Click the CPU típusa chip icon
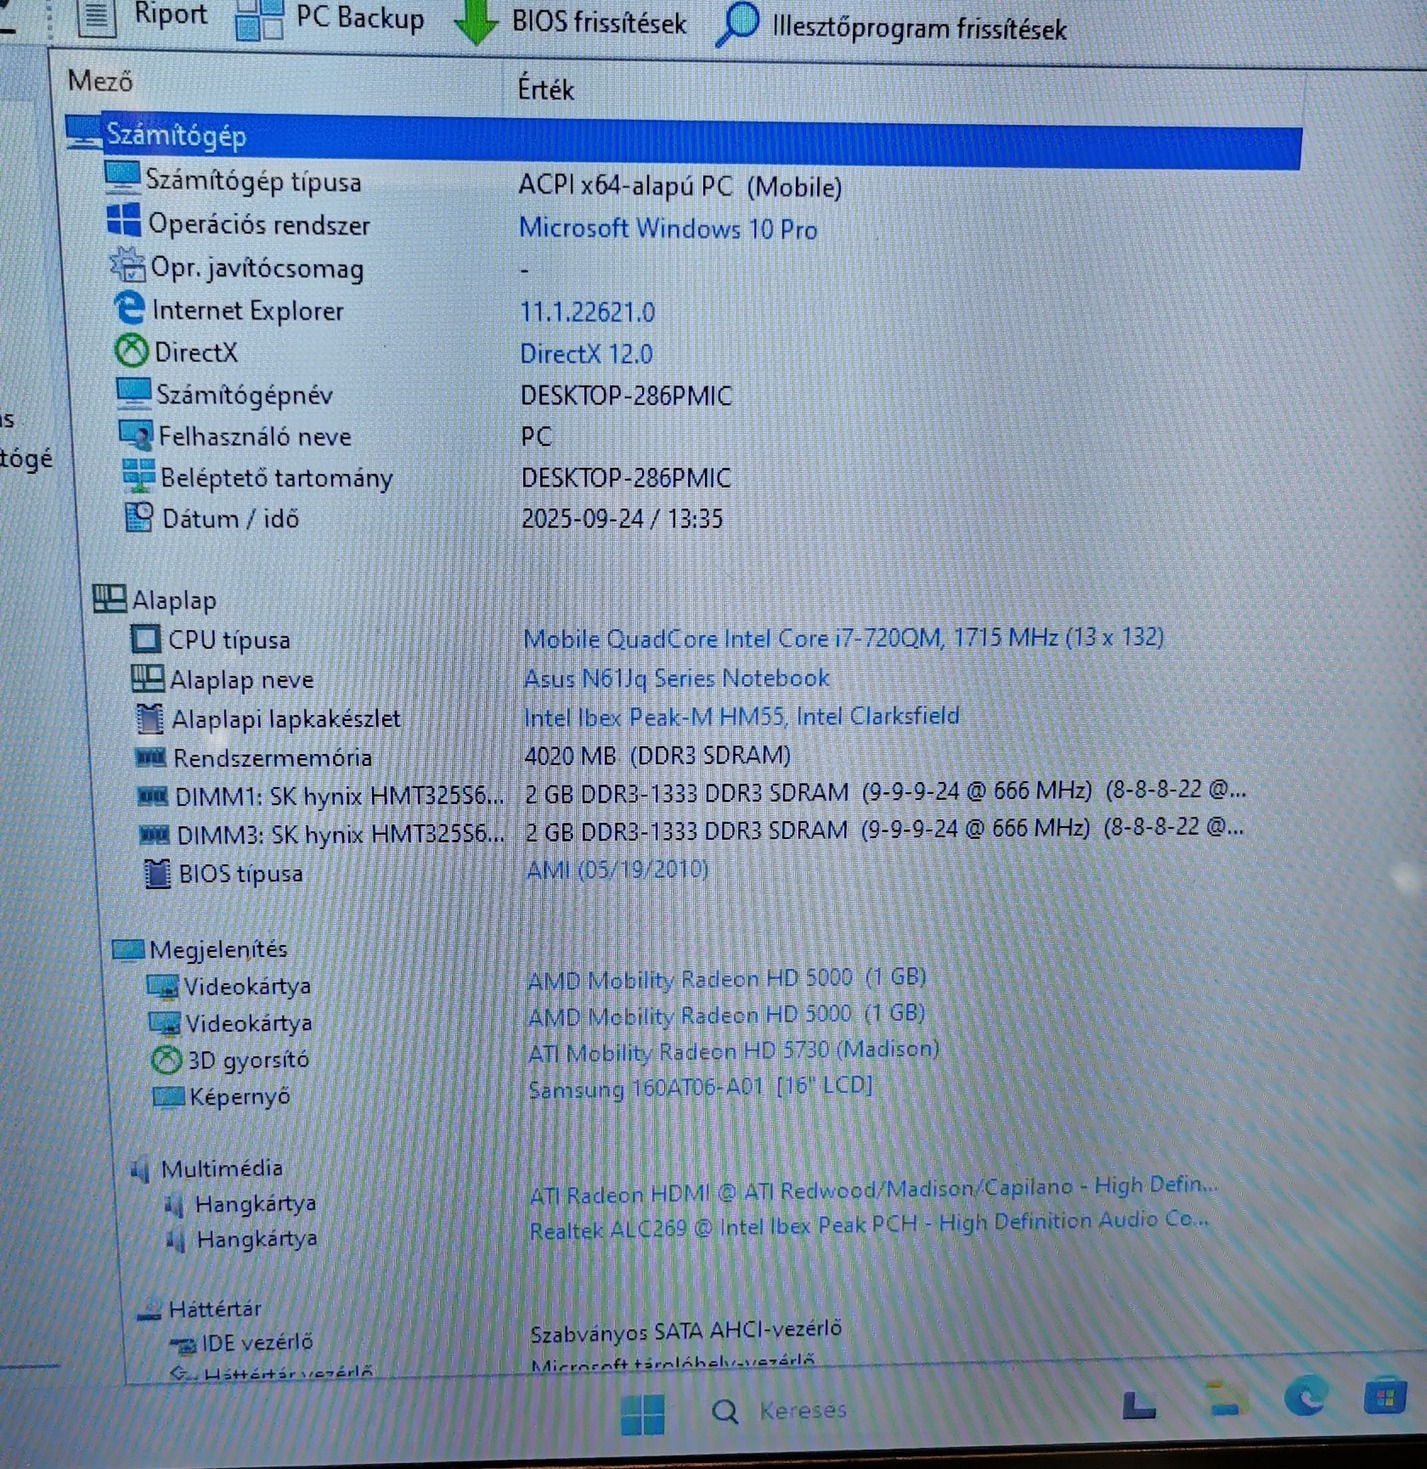The image size is (1427, 1469). pyautogui.click(x=146, y=638)
